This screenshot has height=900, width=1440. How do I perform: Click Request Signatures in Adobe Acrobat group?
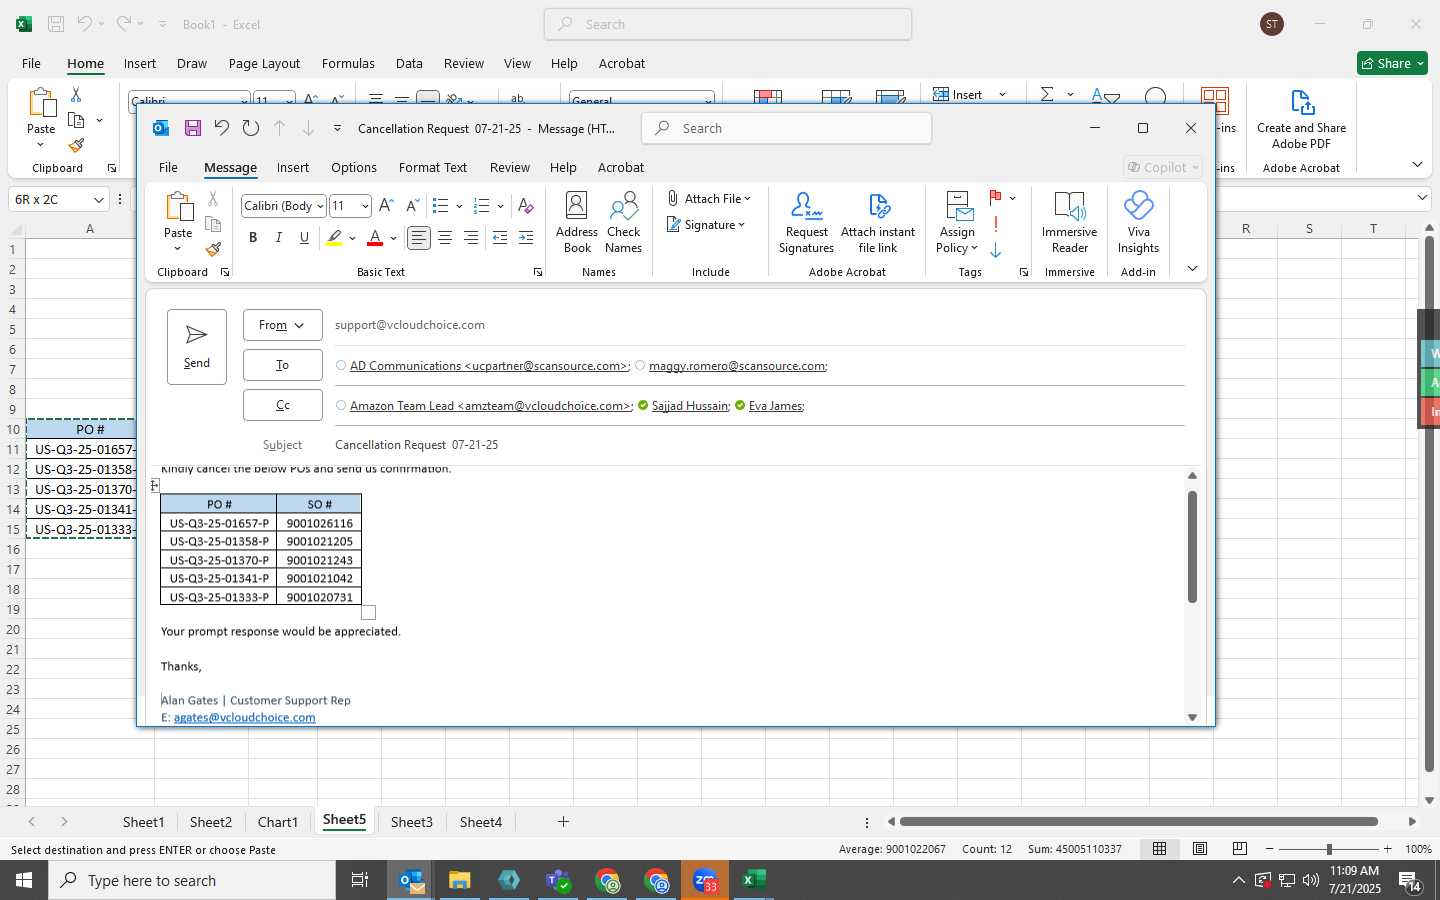(806, 223)
